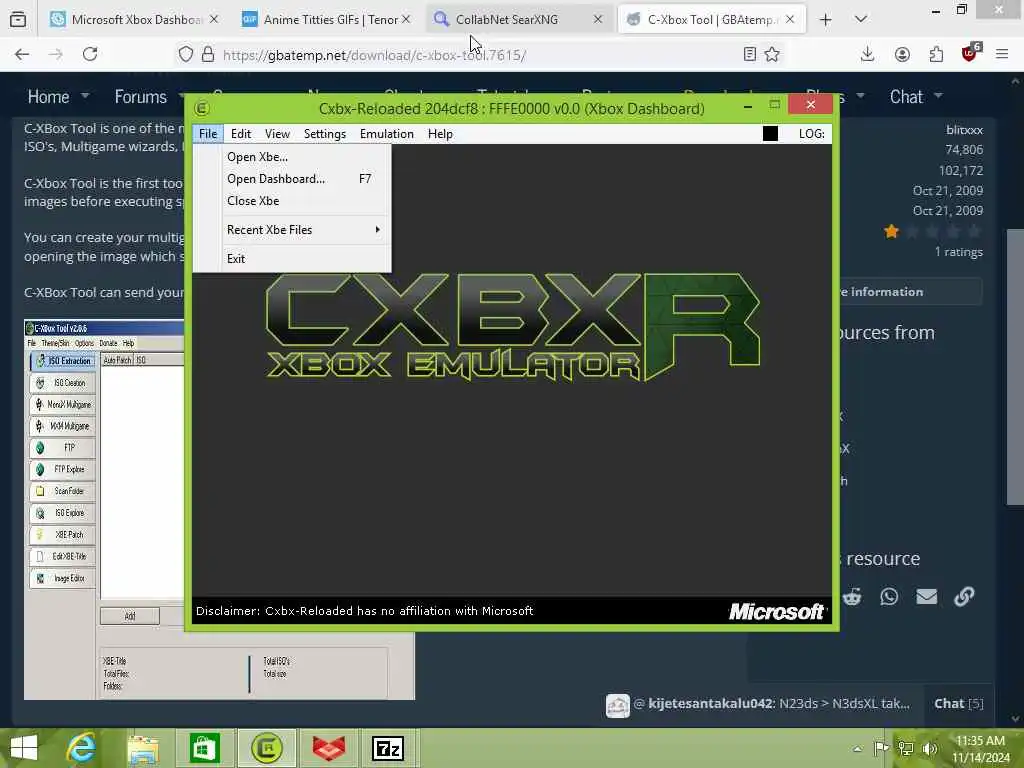Open the Emulation menu in Cxbx-Reloaded
Screen dimensions: 1024x768
387,134
